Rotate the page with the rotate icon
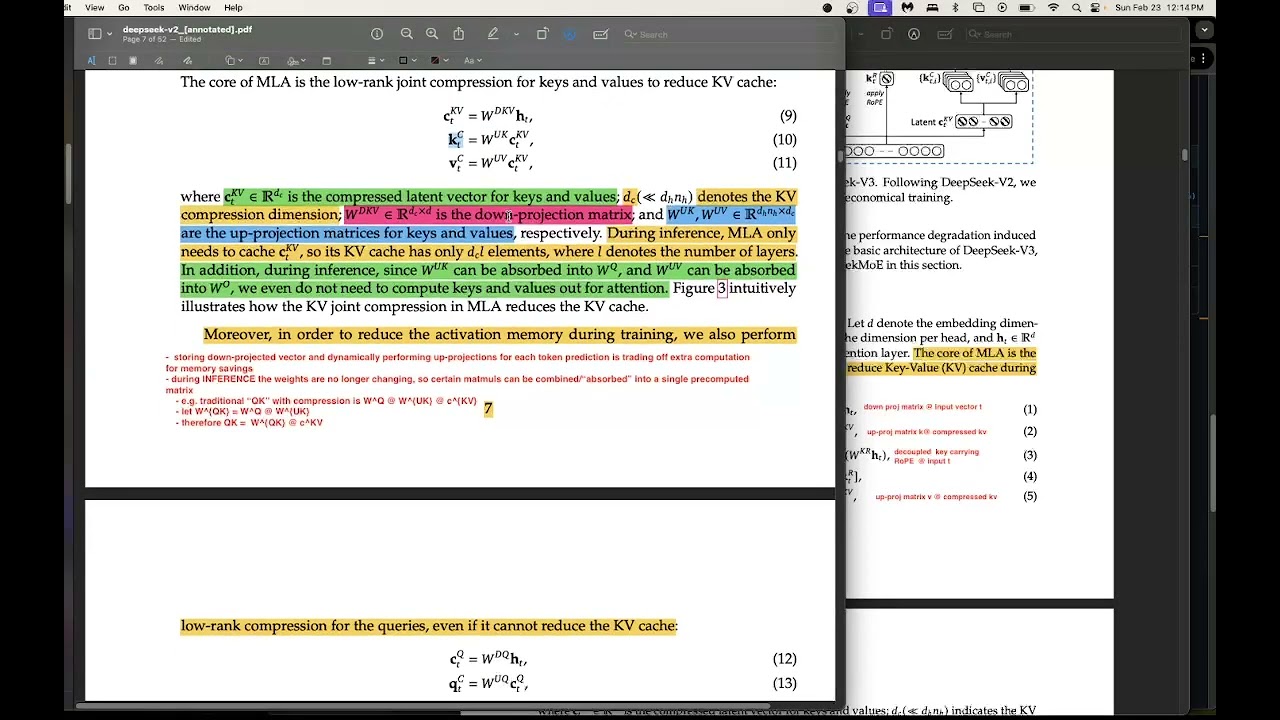 [543, 34]
